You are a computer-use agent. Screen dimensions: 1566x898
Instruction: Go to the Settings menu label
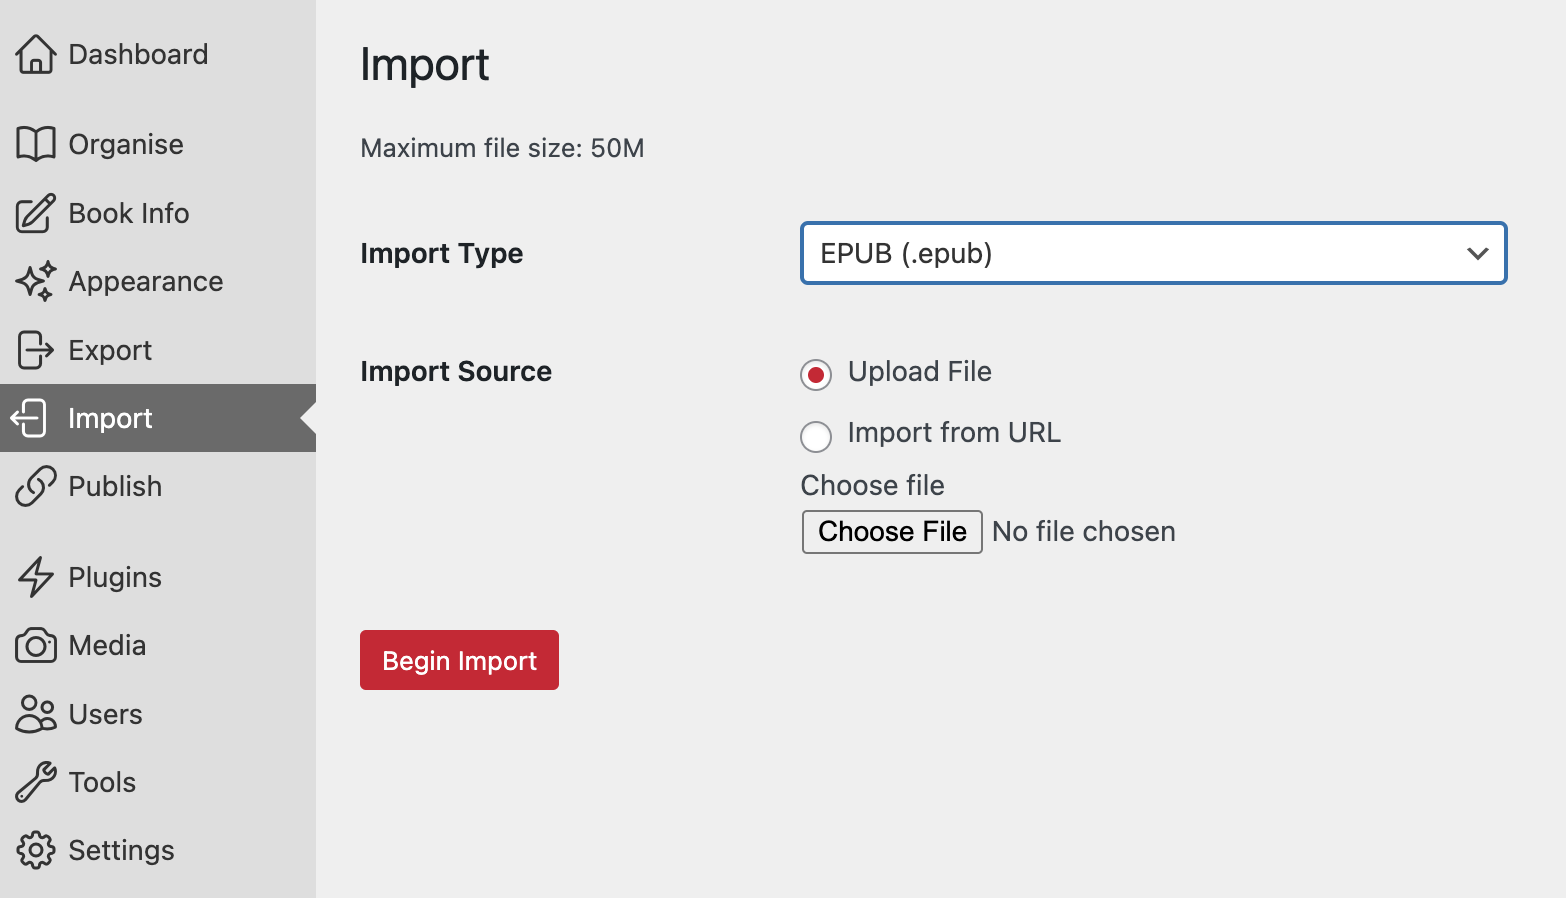[121, 850]
